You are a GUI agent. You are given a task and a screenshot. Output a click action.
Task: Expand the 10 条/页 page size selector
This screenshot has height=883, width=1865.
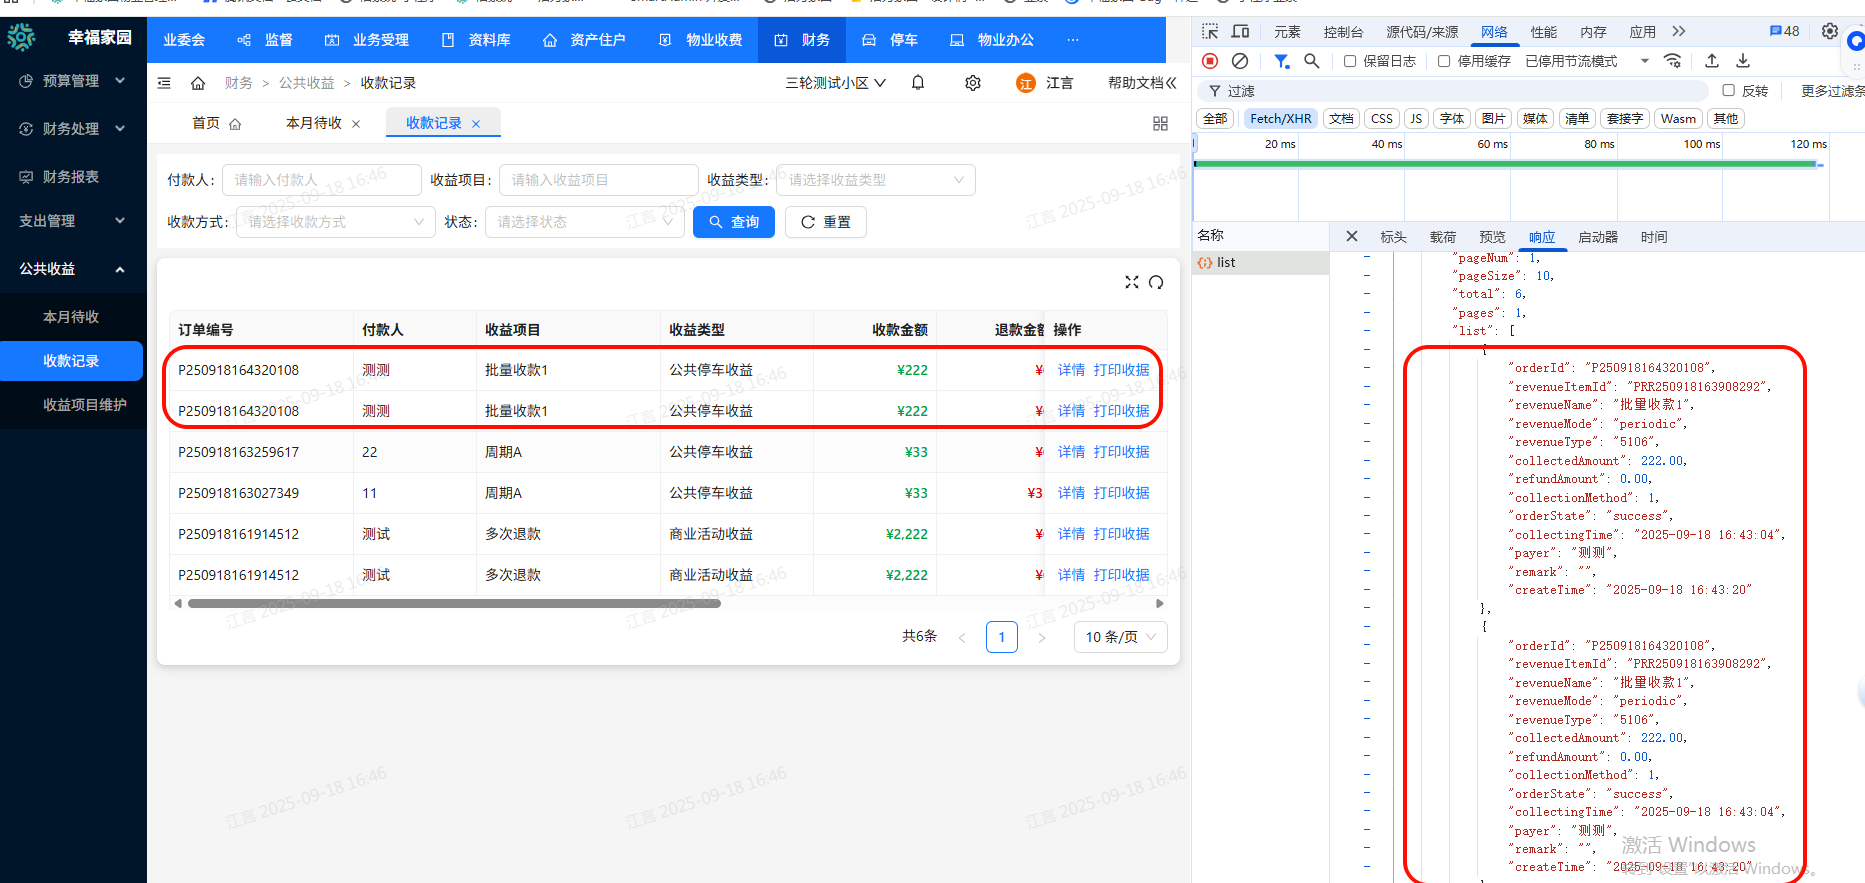coord(1120,637)
